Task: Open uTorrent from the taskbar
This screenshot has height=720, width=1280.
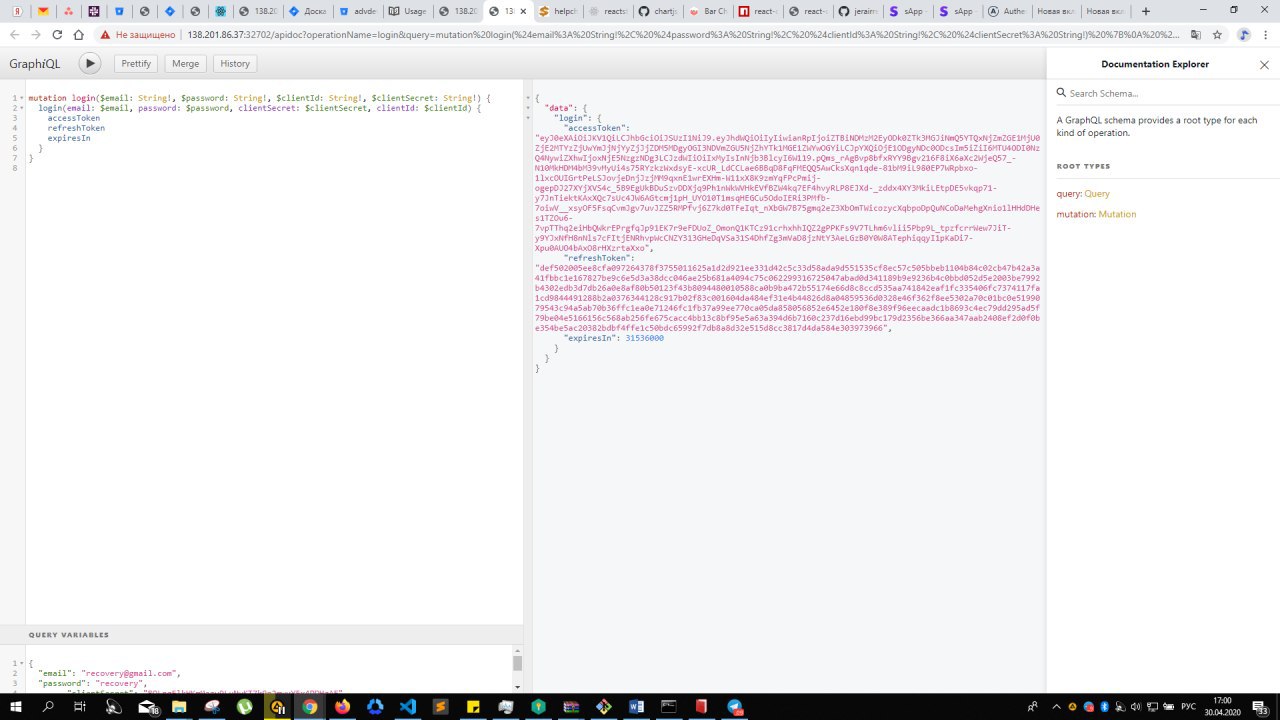Action: [x=244, y=706]
